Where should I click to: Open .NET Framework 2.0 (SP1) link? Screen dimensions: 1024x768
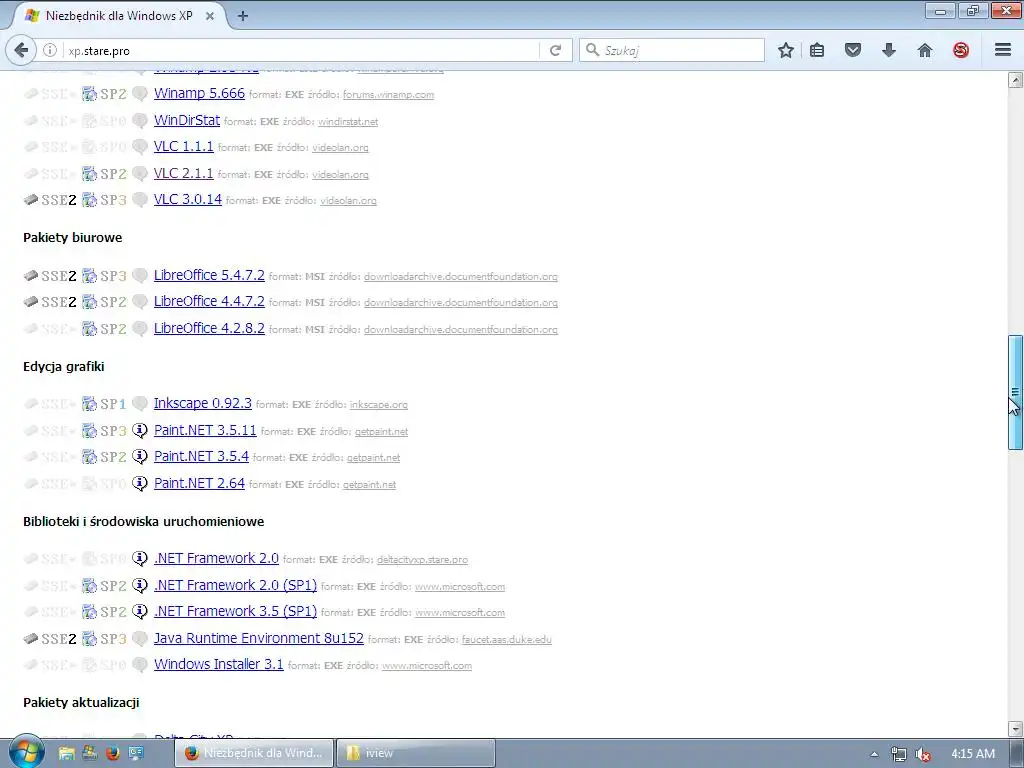tap(235, 585)
